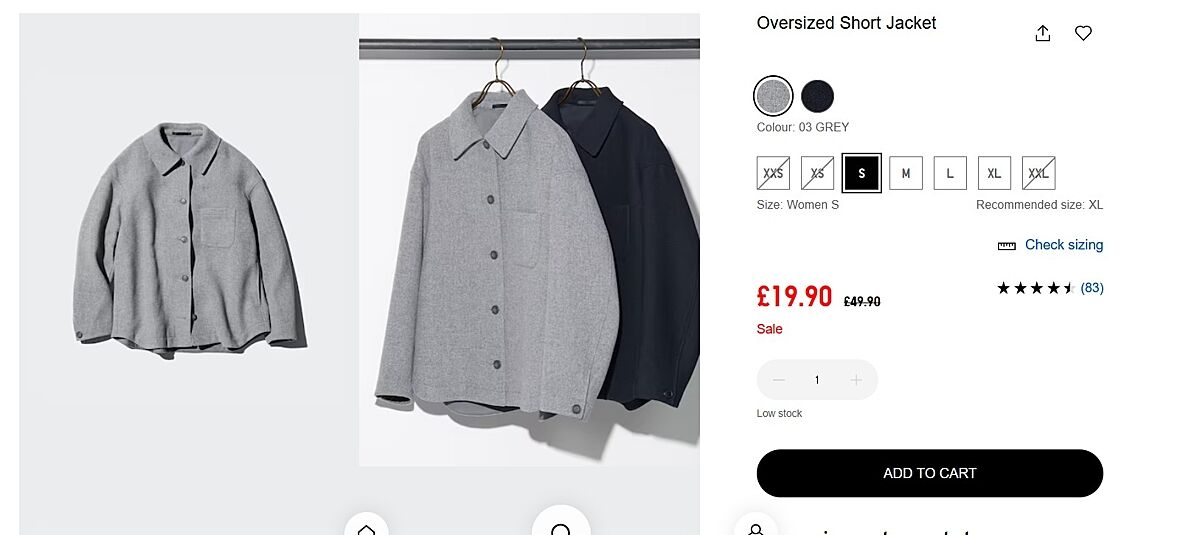Screen dimensions: 1200x535
Task: Click the star rating icons
Action: click(1035, 288)
